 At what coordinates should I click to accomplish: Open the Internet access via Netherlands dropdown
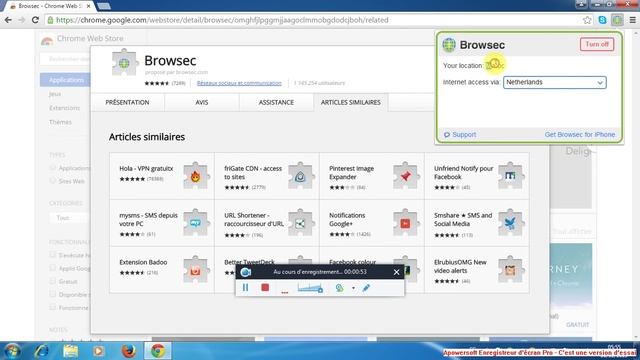pyautogui.click(x=554, y=82)
